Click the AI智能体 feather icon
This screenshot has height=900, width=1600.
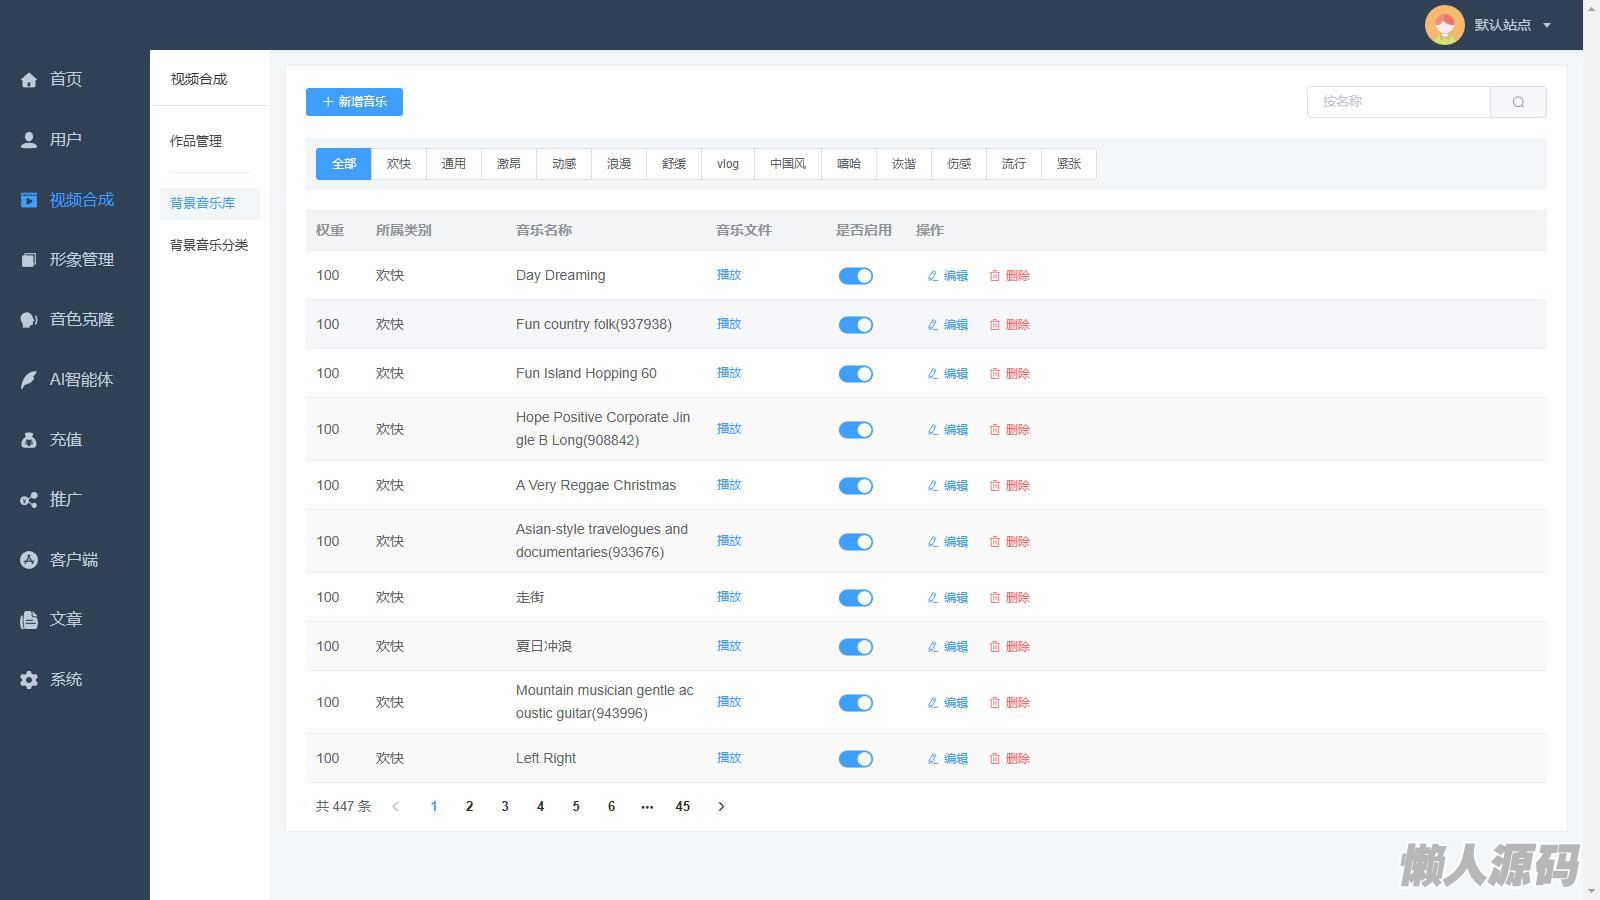(x=29, y=380)
